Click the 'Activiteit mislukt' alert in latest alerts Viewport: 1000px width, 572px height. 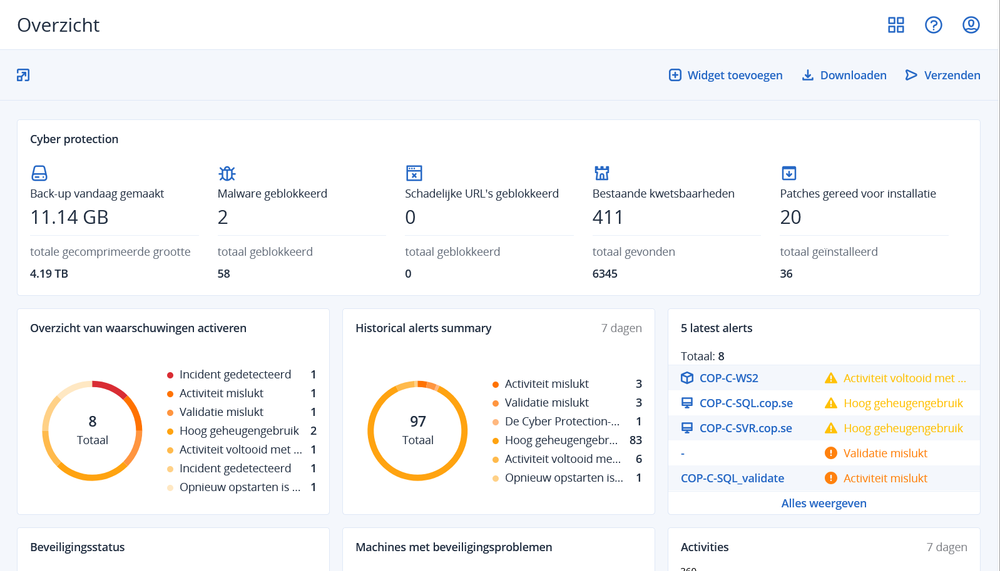885,478
